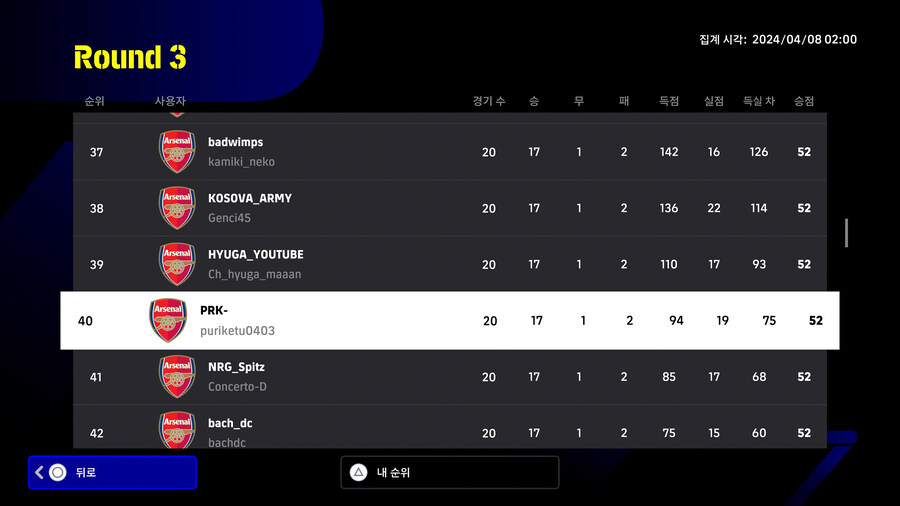Click Arsenal crest in highlighted PRK- row

pyautogui.click(x=168, y=320)
